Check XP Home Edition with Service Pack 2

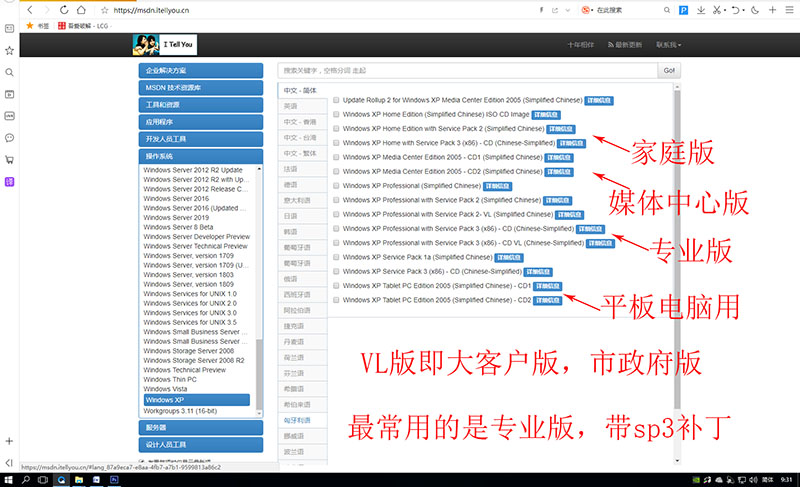pyautogui.click(x=336, y=129)
